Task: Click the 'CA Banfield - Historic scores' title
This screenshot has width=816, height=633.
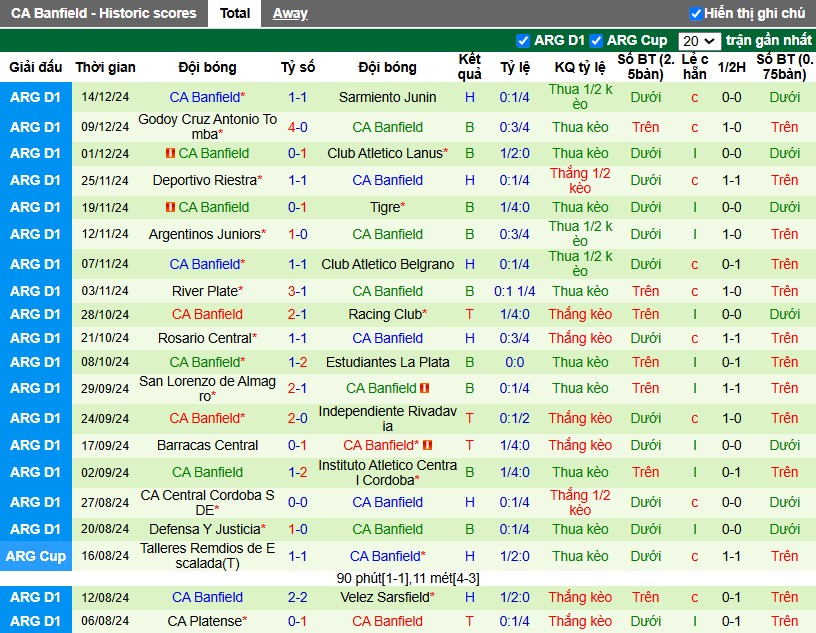Action: click(x=104, y=14)
